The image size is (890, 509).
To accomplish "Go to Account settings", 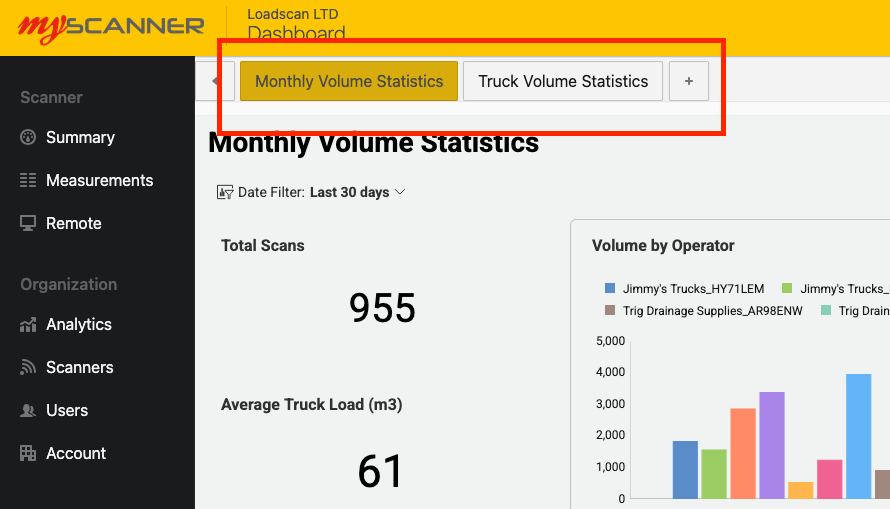I will (76, 453).
